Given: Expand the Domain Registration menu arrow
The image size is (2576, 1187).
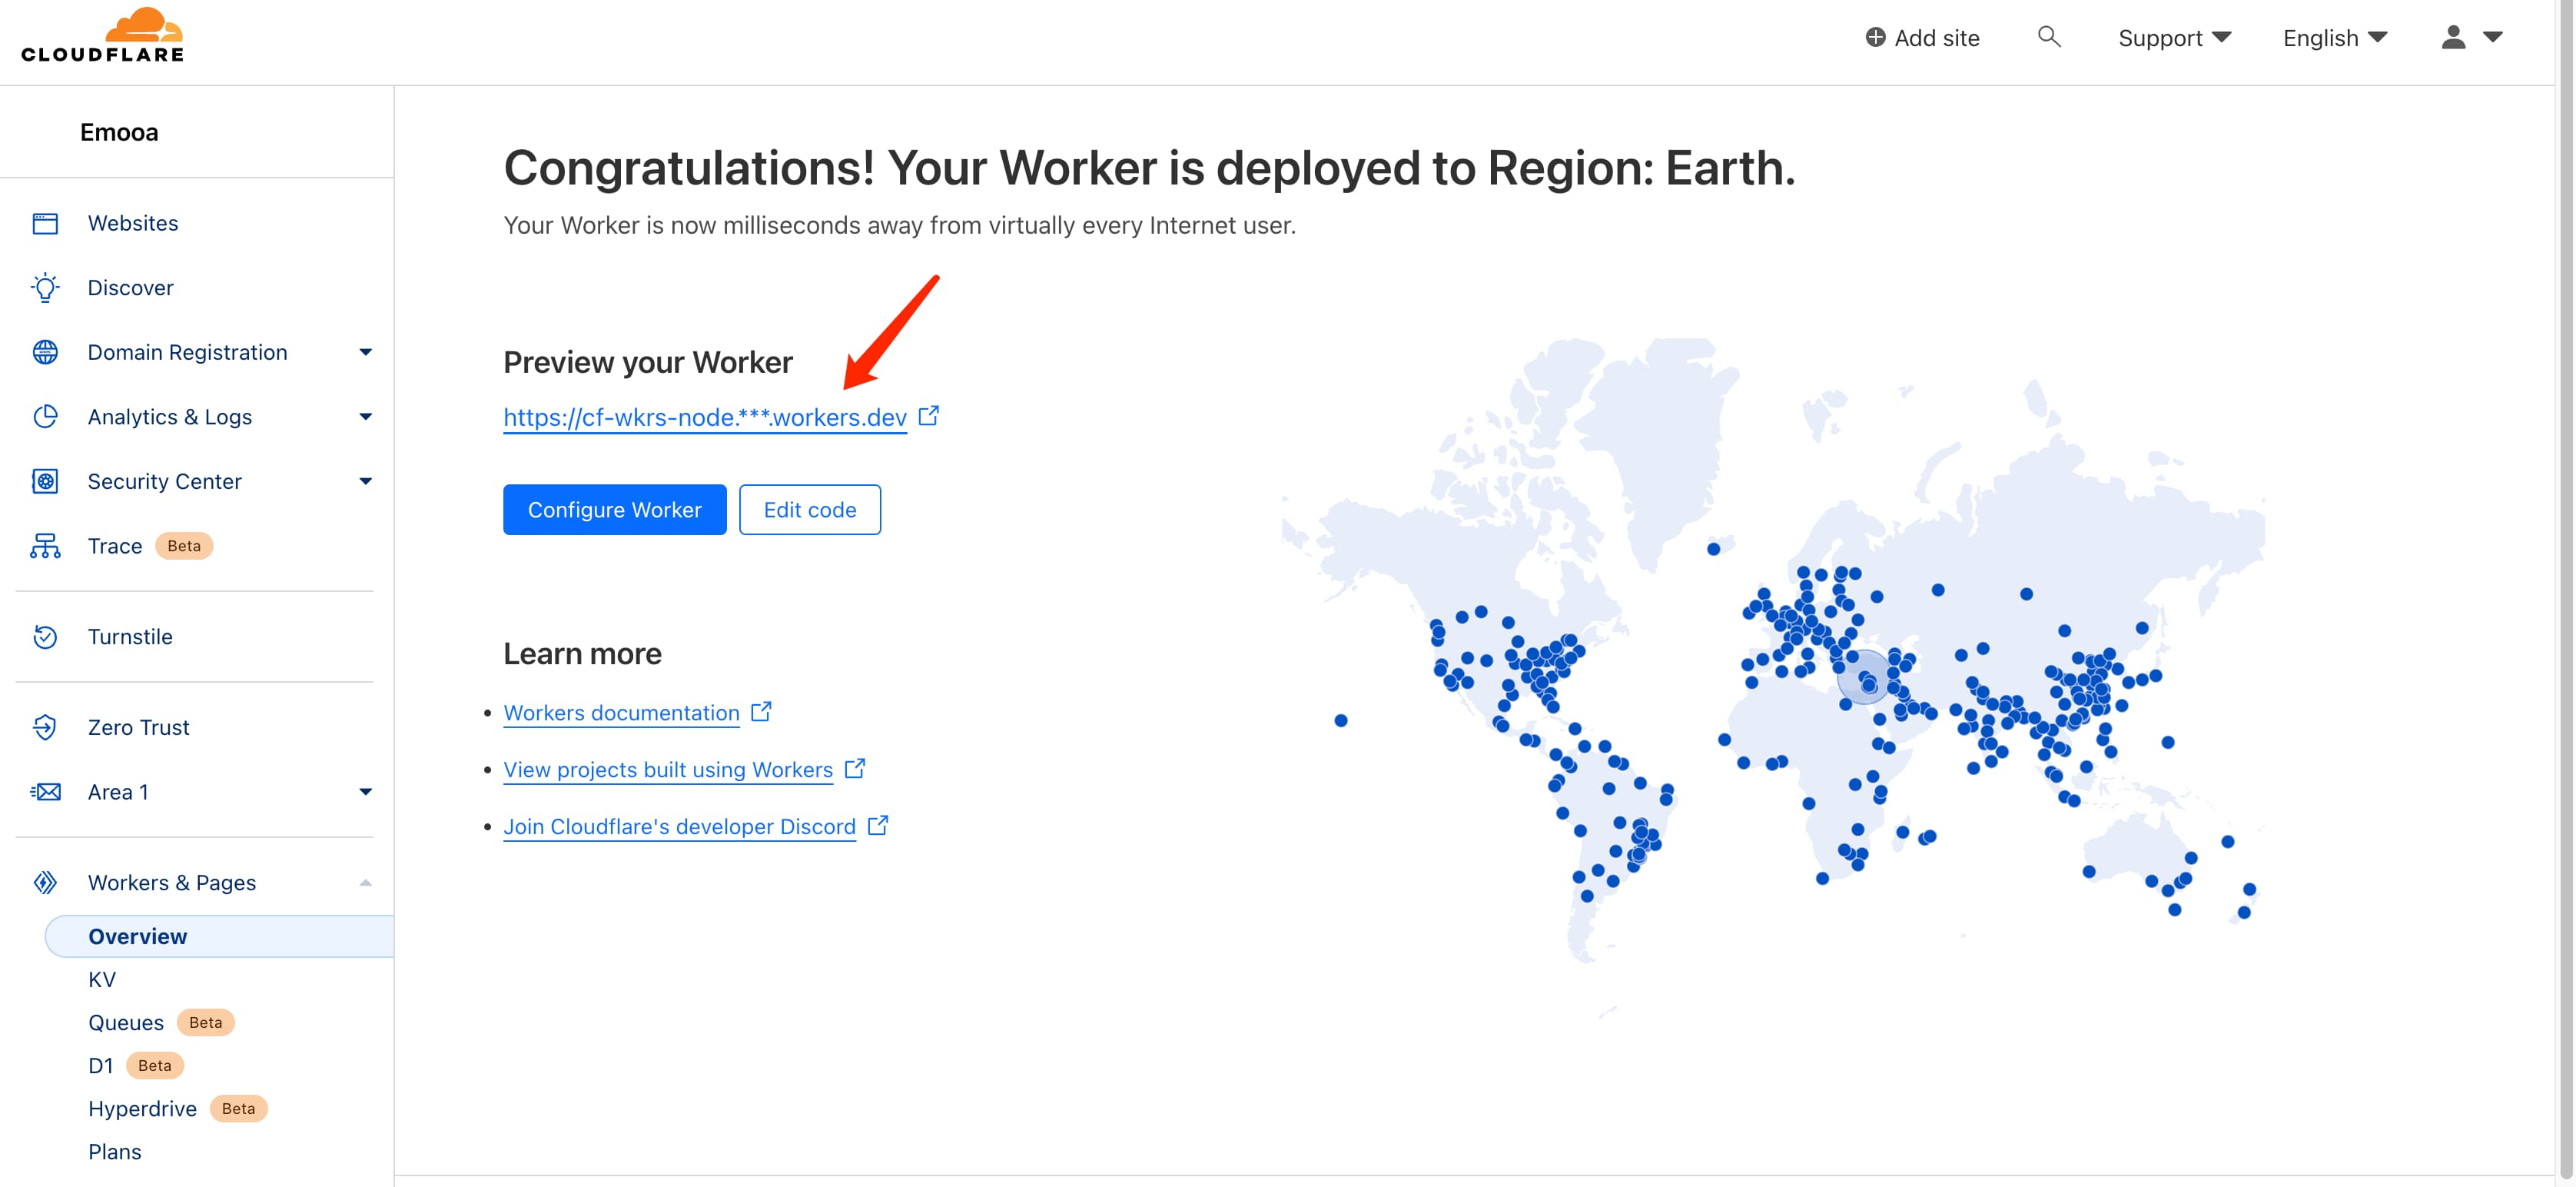Looking at the screenshot, I should point(365,352).
